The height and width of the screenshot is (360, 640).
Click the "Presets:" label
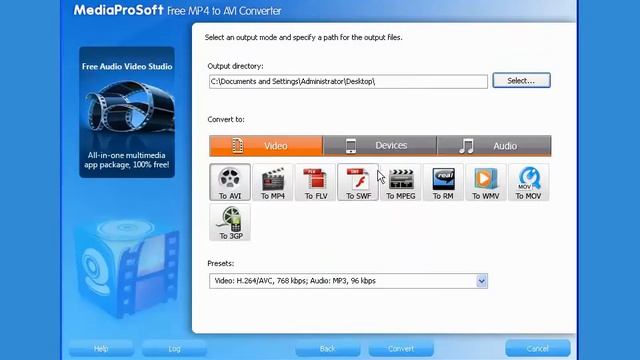point(221,264)
